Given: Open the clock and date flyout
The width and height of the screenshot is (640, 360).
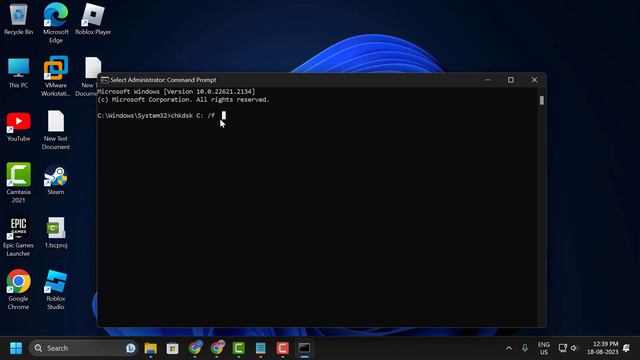Looking at the screenshot, I should pos(602,348).
